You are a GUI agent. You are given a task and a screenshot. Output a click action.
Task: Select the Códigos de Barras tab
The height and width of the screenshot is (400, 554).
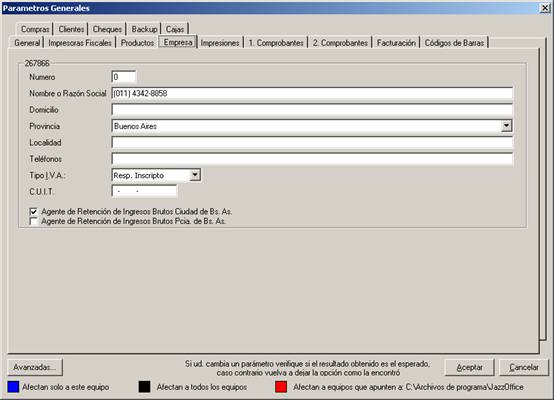pos(454,43)
